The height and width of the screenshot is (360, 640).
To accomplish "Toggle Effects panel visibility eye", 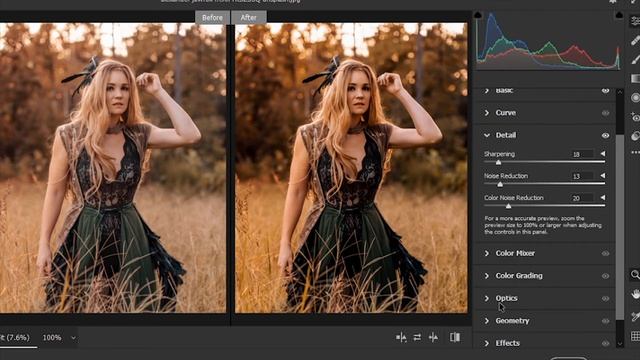I will pyautogui.click(x=605, y=343).
